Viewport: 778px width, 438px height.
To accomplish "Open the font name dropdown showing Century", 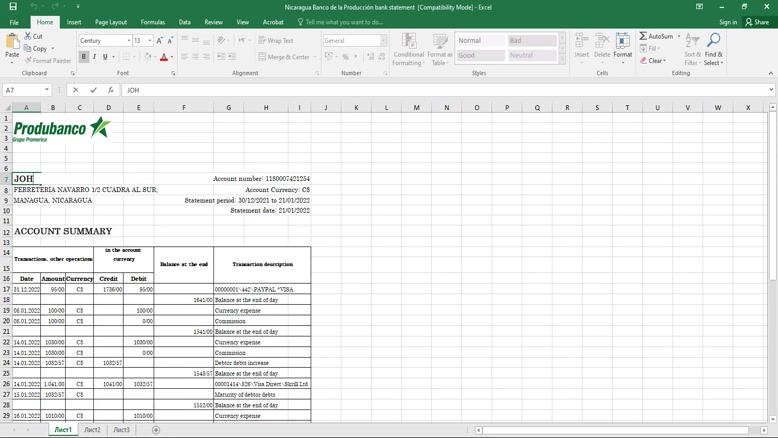I will [129, 41].
